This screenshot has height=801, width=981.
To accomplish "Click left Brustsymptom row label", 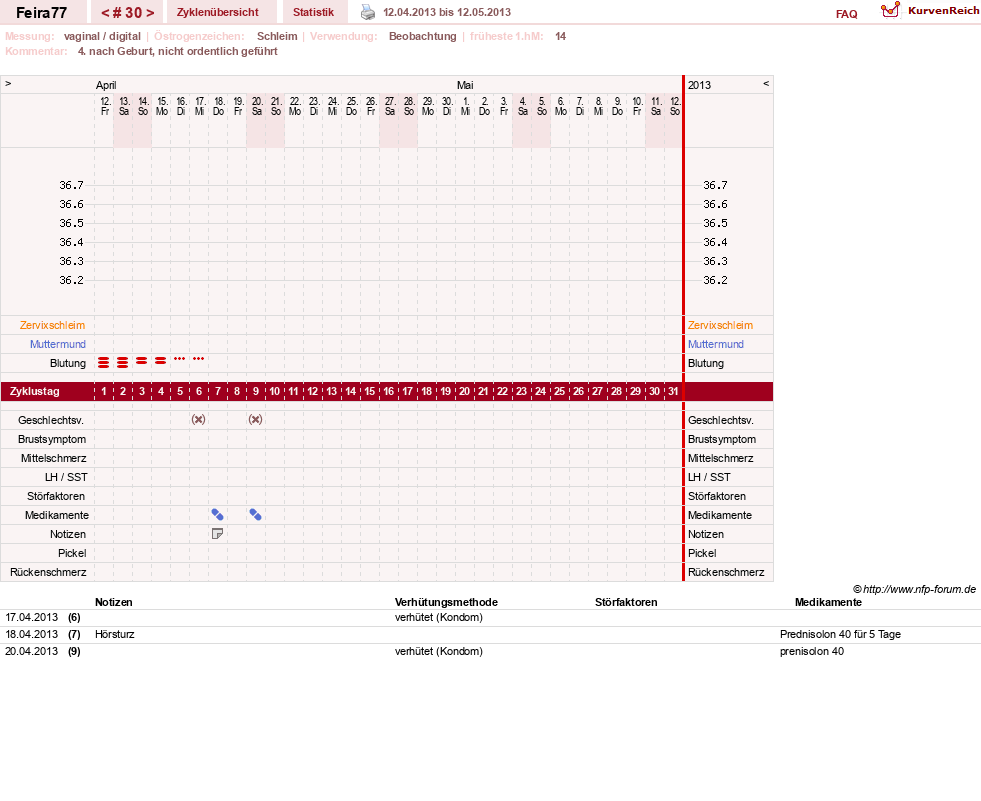I will click(52, 439).
